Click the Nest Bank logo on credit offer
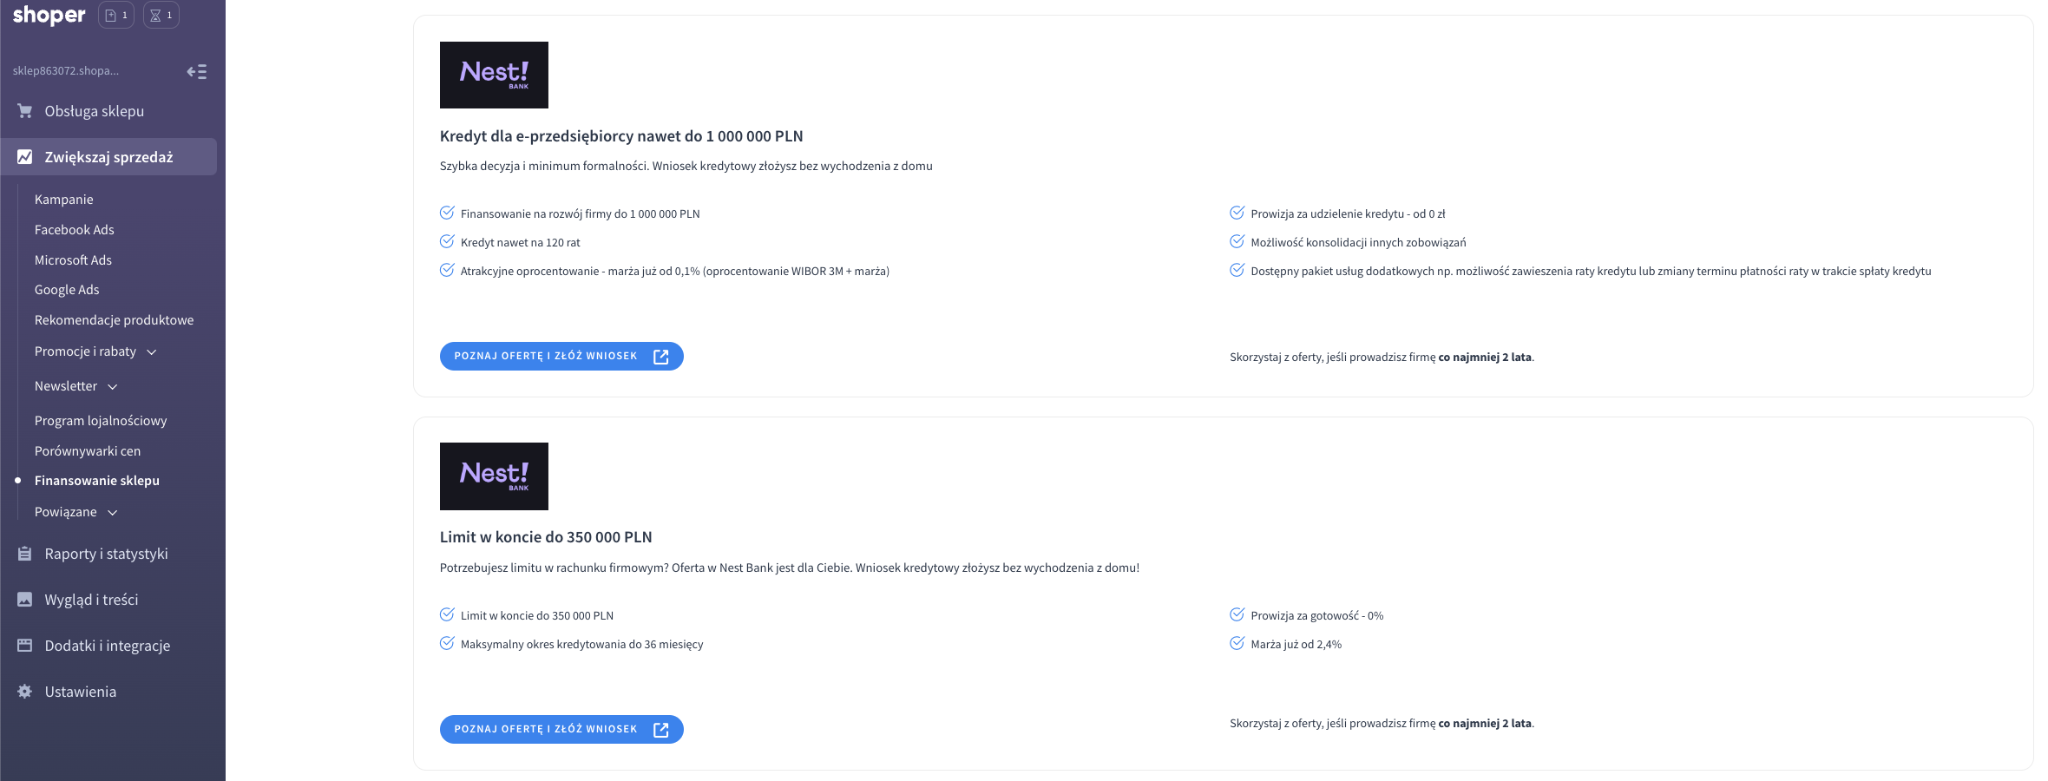Viewport: 2048px width, 781px height. click(494, 75)
